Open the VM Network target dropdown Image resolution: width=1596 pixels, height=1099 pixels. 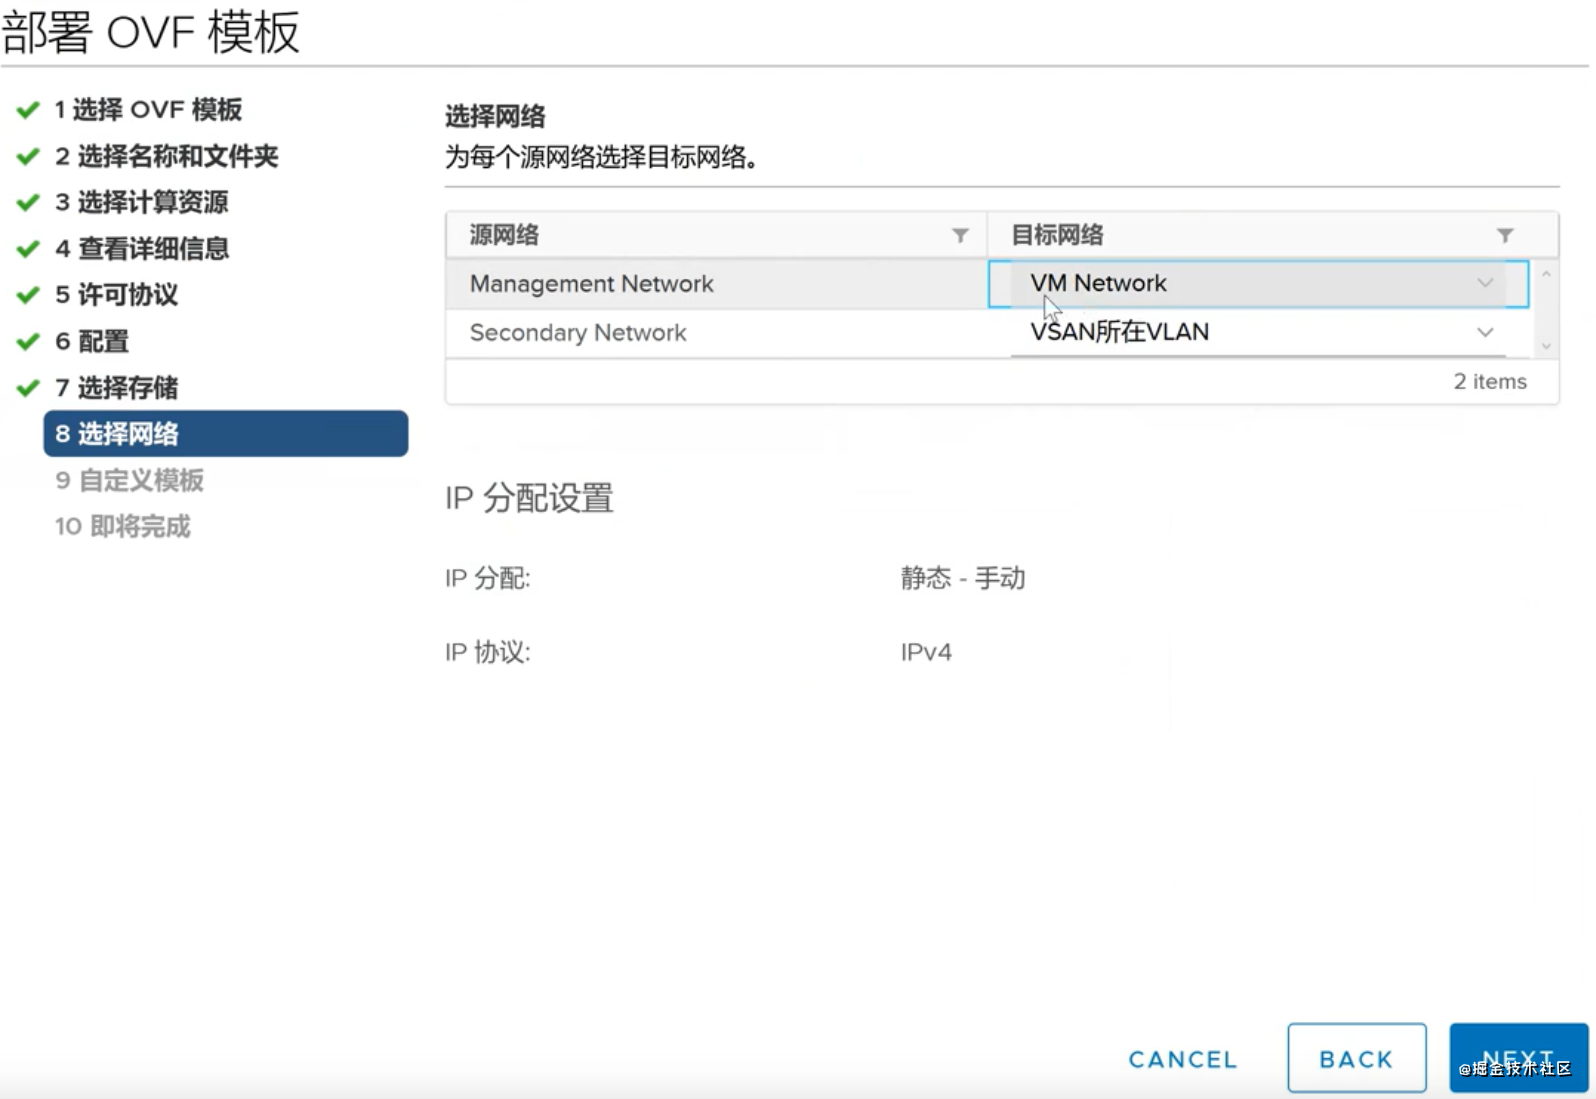pyautogui.click(x=1258, y=284)
